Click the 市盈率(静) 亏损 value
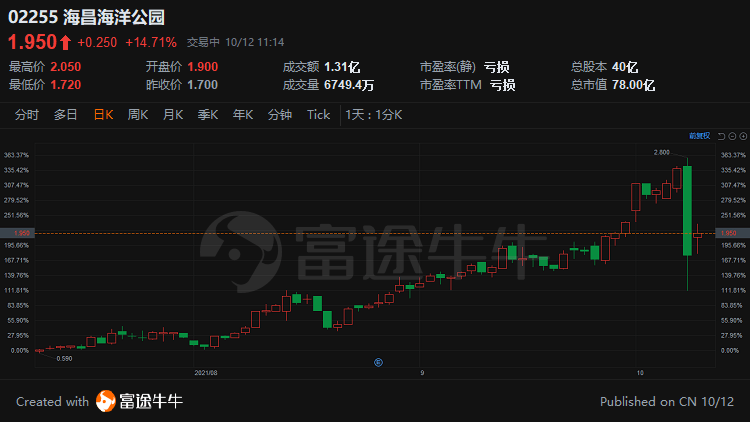 point(496,67)
